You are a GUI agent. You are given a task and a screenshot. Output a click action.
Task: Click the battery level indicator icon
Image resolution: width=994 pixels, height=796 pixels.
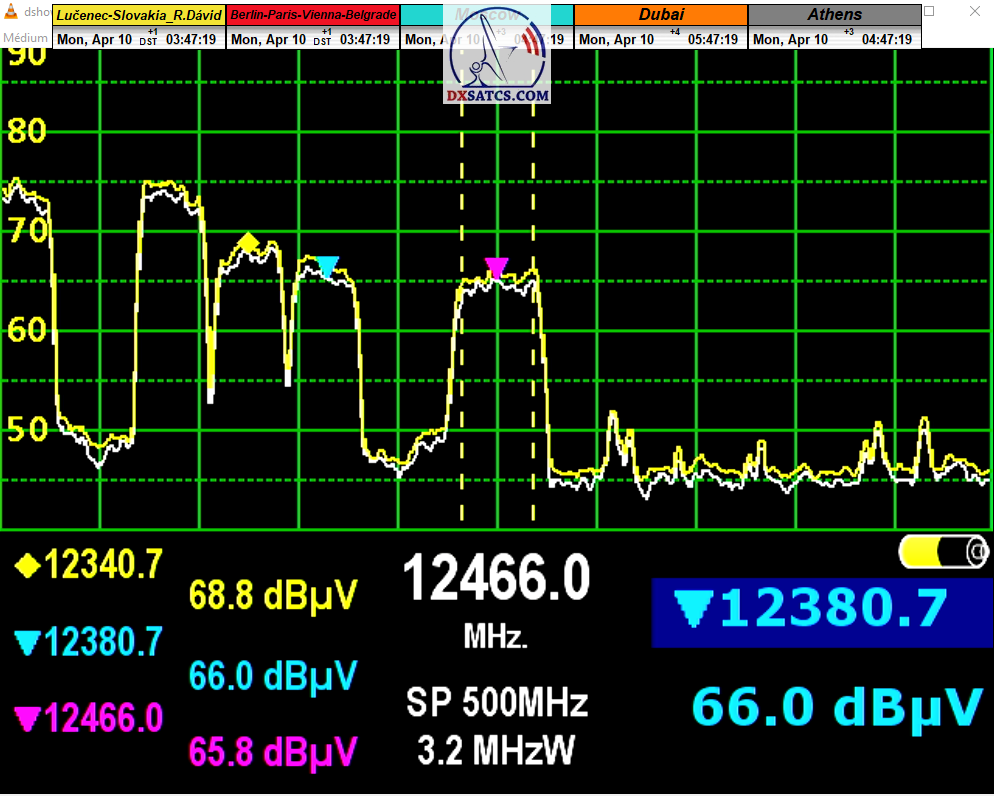[943, 551]
